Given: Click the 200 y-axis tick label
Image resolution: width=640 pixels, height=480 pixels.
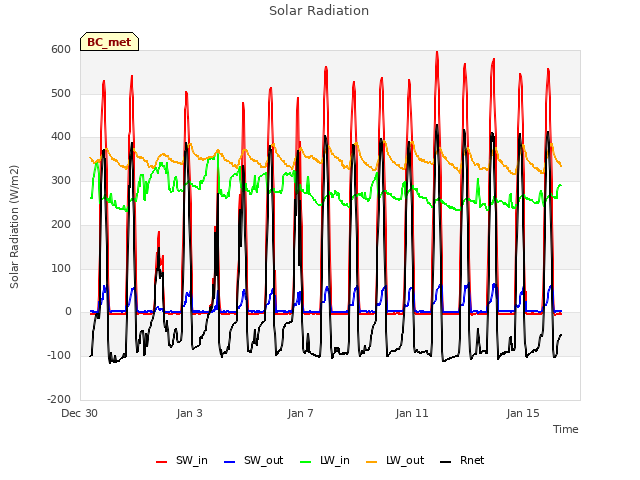Looking at the screenshot, I should click(61, 224).
